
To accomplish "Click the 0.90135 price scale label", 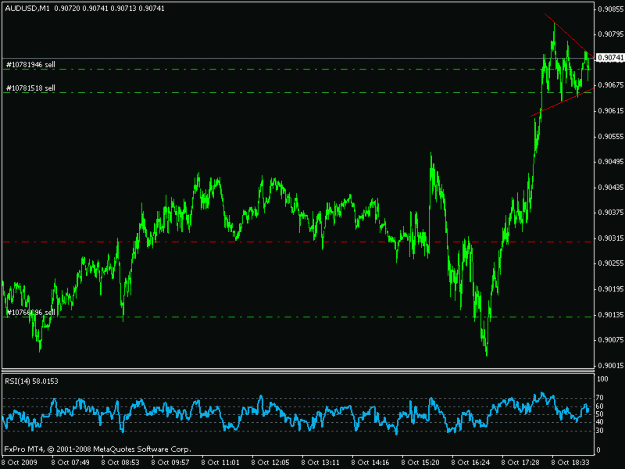I will coord(610,315).
